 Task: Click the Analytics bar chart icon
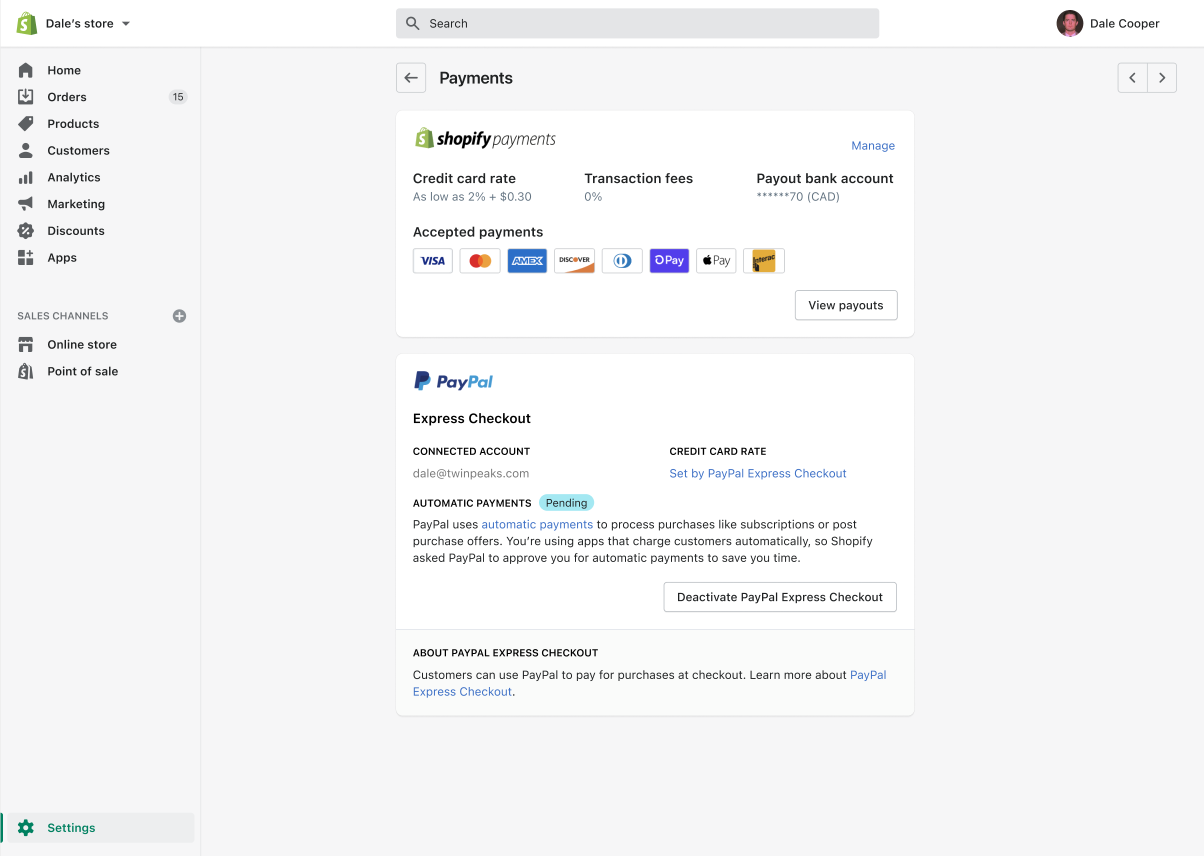tap(26, 177)
